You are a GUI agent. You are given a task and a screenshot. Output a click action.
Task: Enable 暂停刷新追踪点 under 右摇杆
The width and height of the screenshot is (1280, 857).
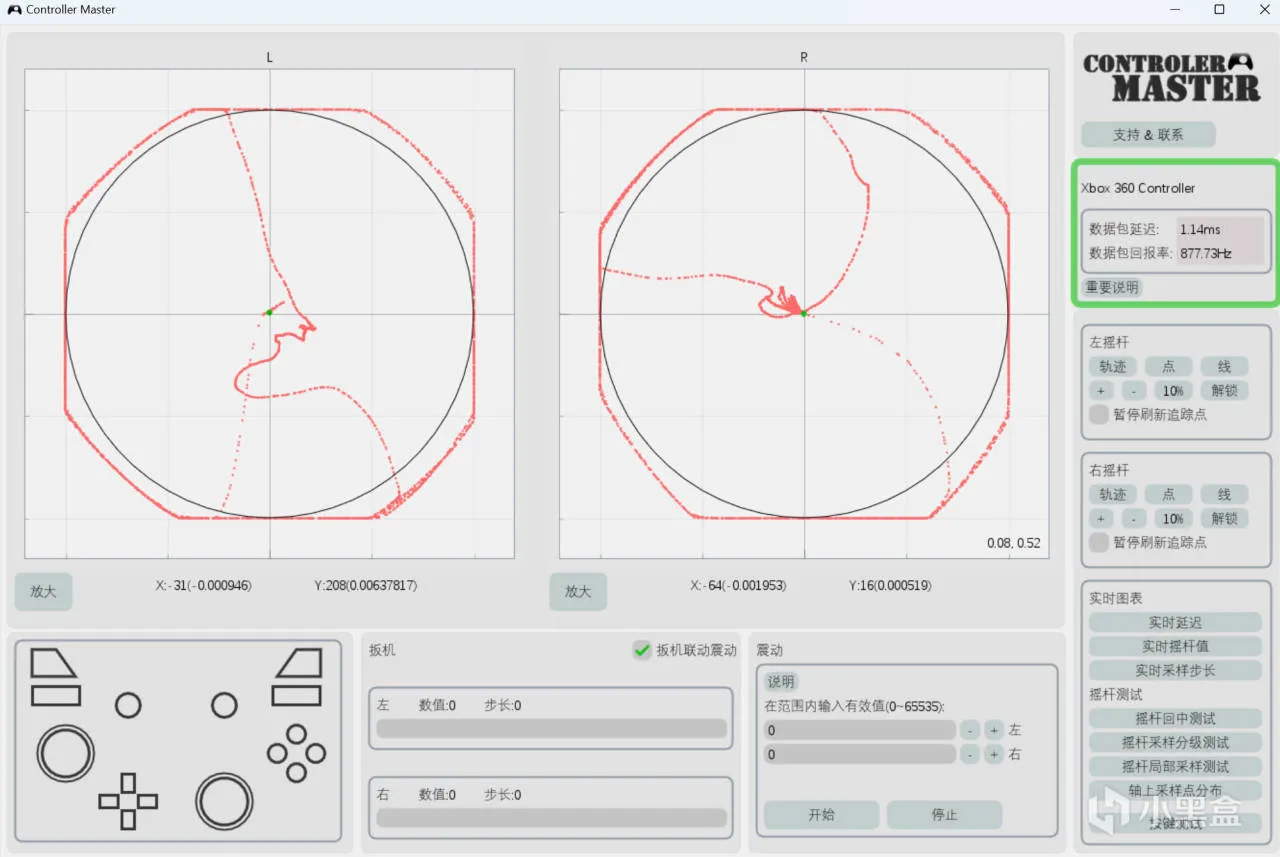click(1099, 542)
